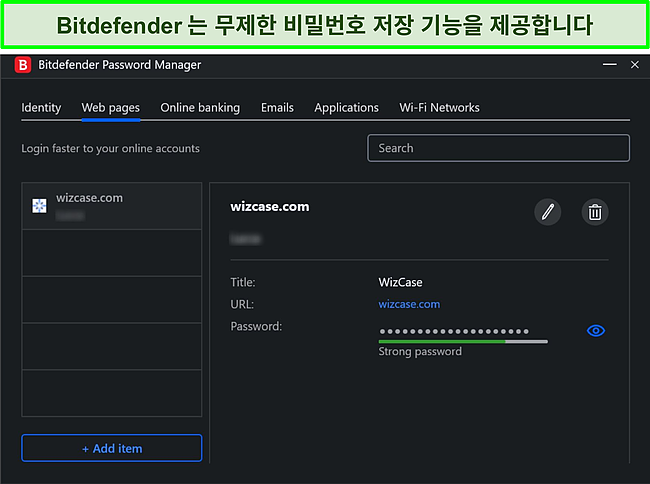
Task: Click the Title: field label
Action: tap(243, 283)
